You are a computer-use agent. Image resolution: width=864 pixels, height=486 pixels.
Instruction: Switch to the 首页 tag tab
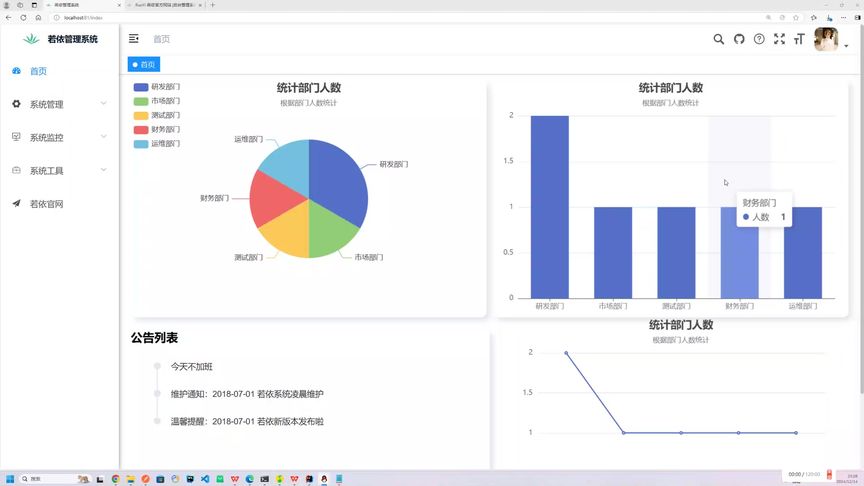pos(144,64)
